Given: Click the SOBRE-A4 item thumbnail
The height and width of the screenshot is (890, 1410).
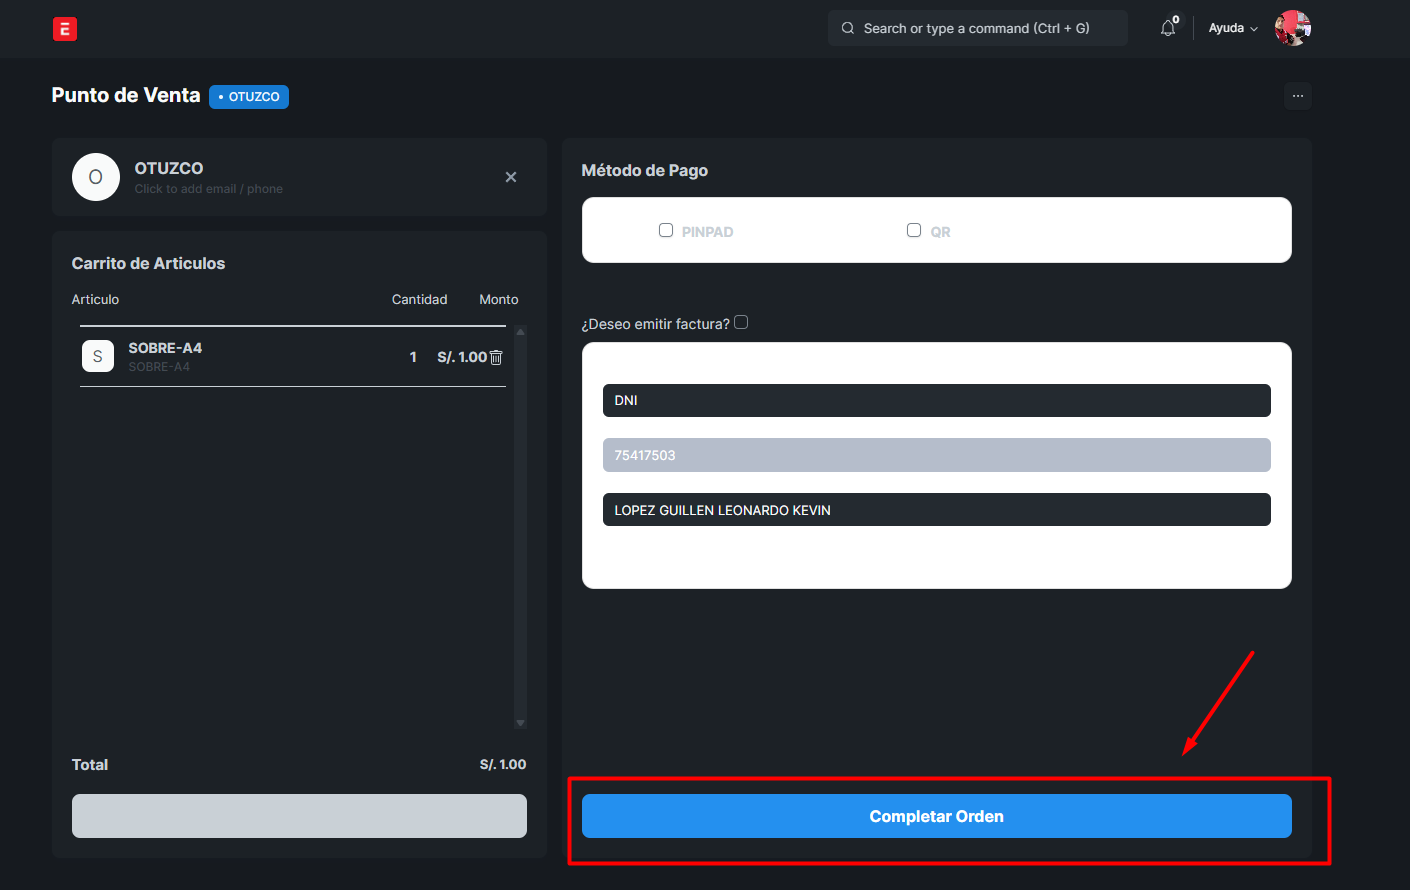Looking at the screenshot, I should (x=98, y=356).
